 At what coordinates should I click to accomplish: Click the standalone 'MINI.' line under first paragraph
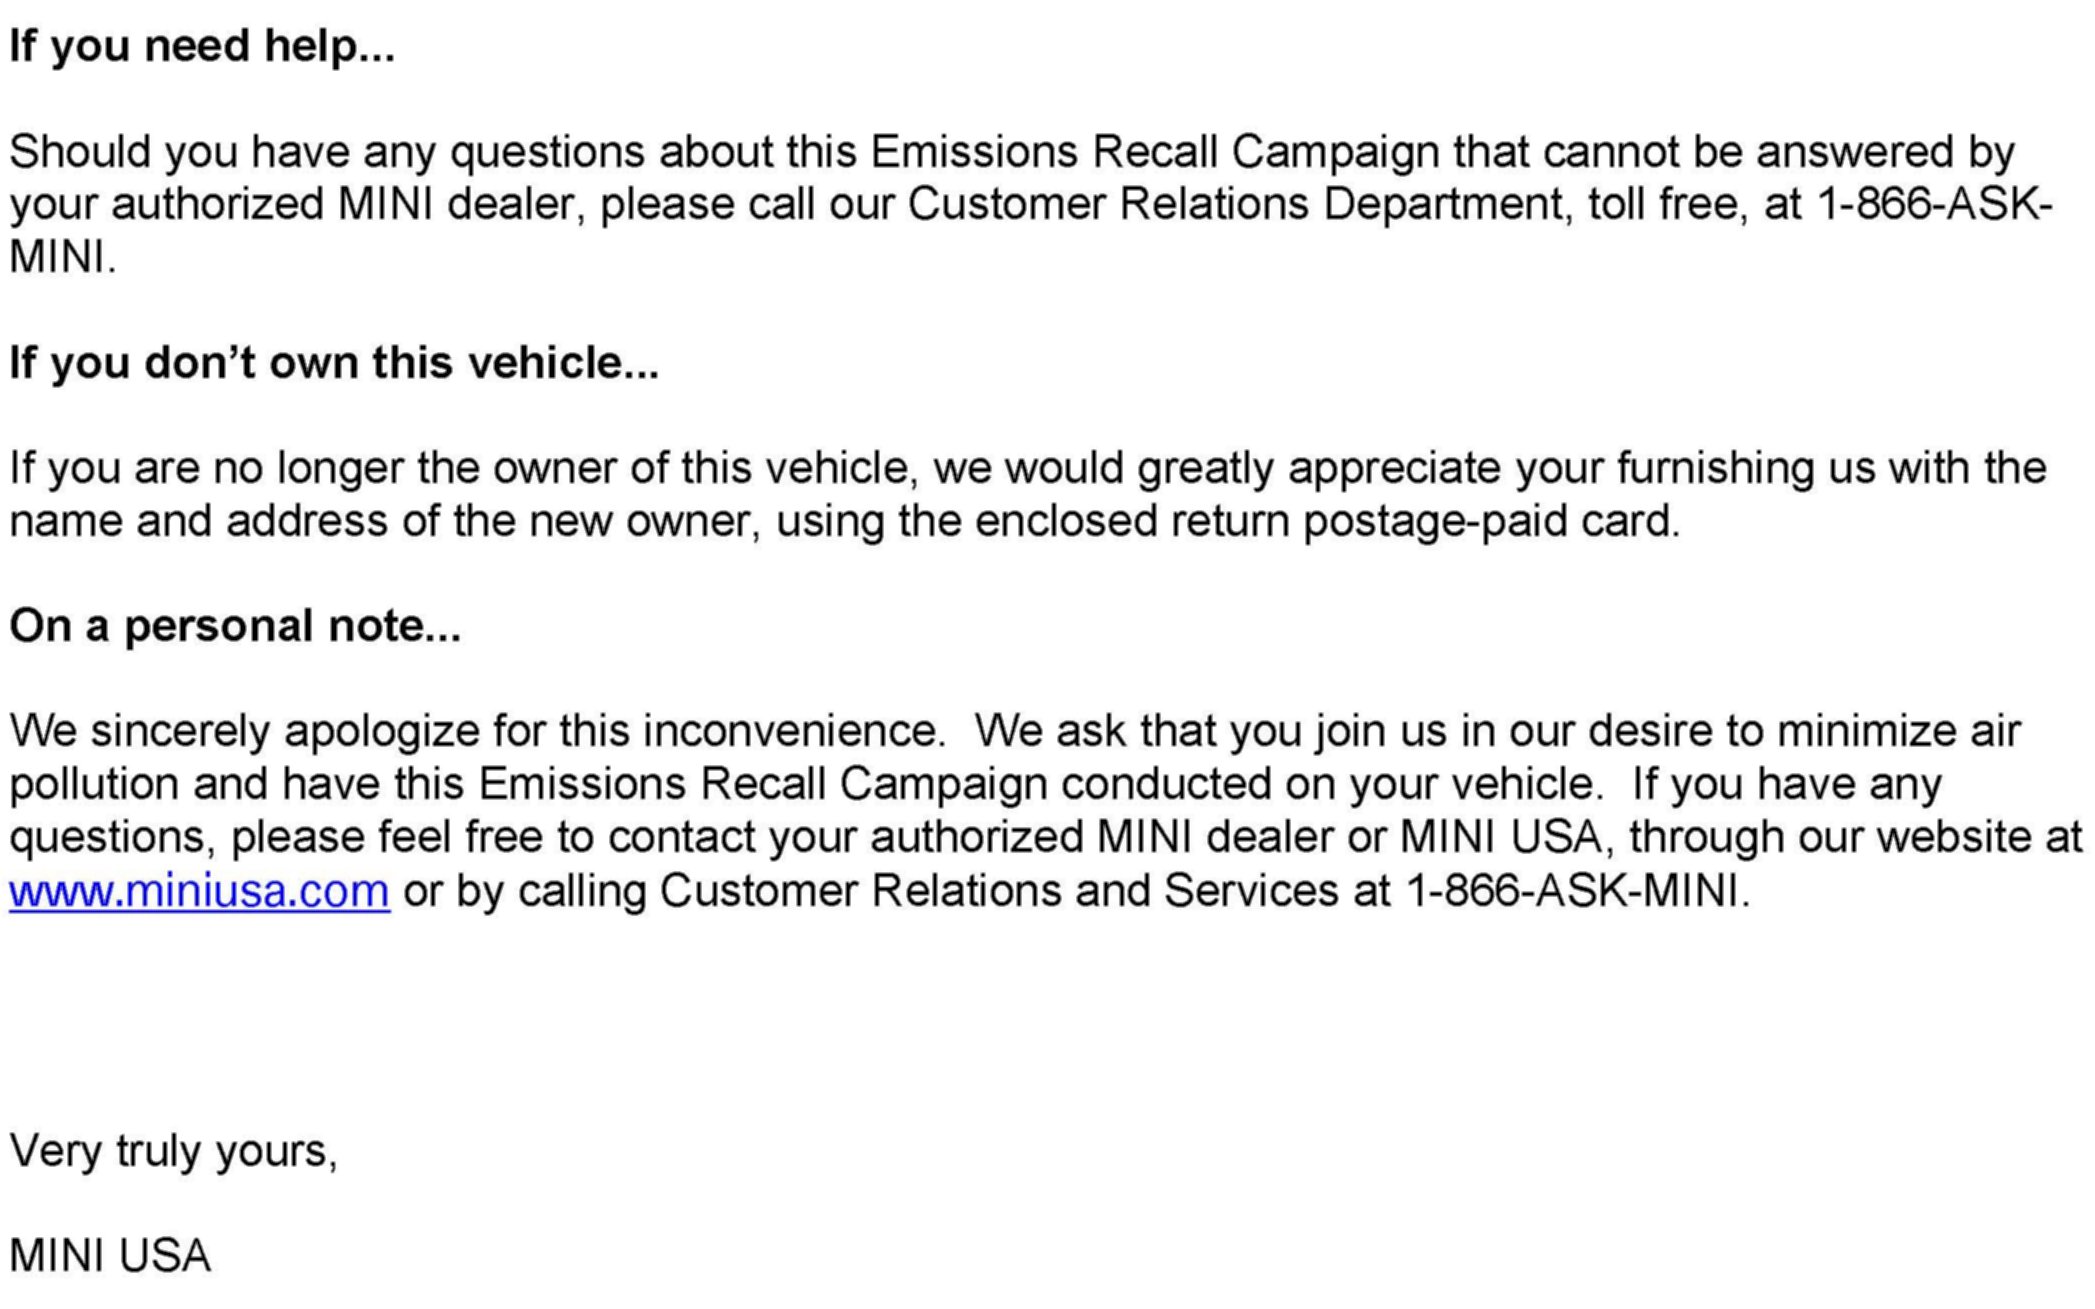point(63,257)
